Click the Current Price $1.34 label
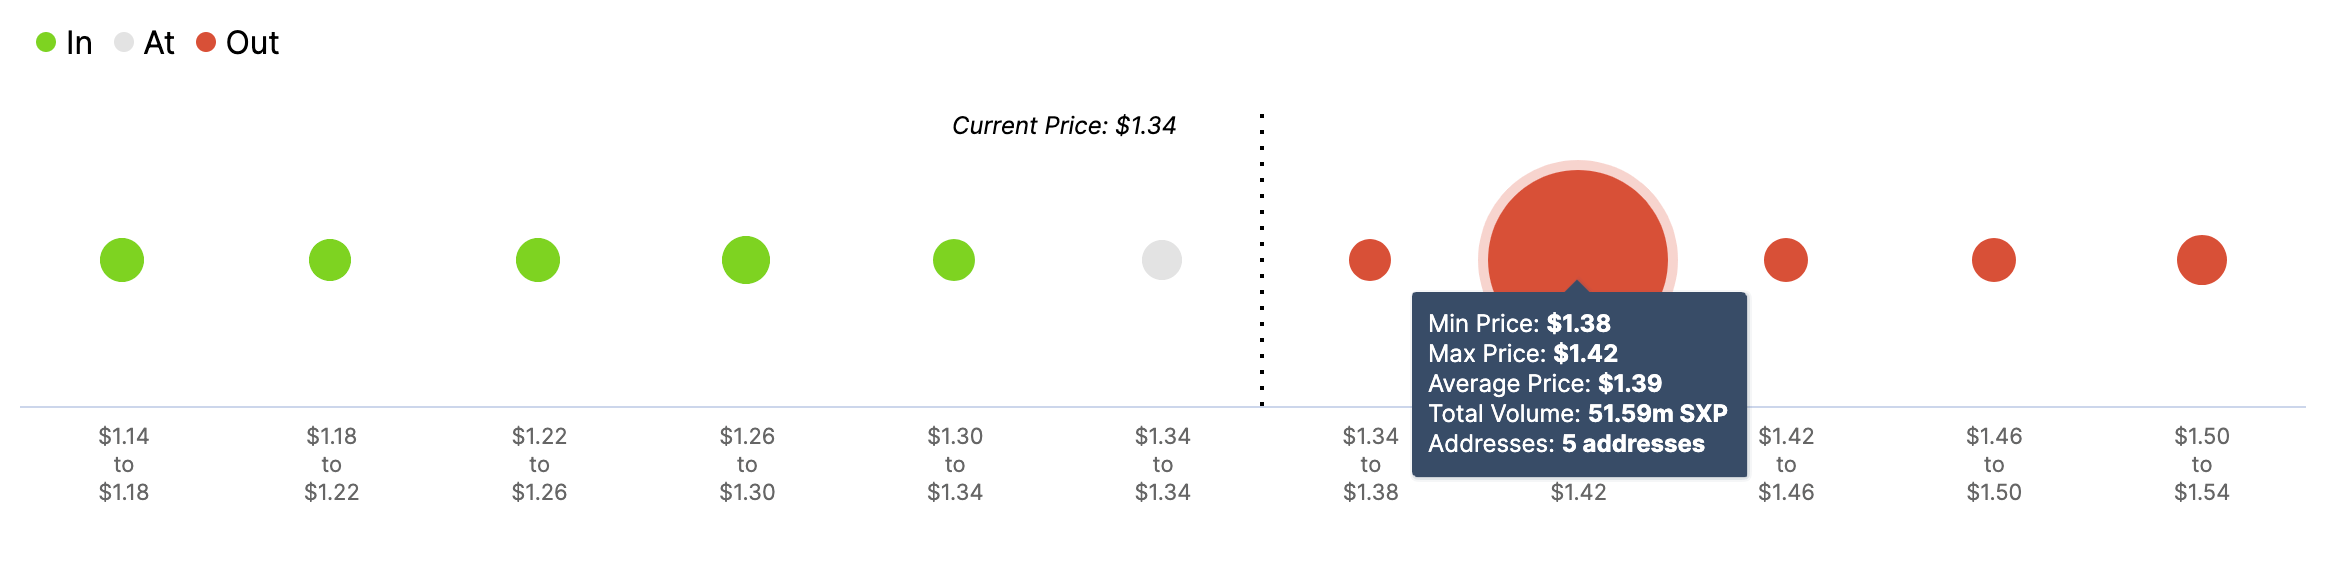The image size is (2330, 568). [1064, 126]
